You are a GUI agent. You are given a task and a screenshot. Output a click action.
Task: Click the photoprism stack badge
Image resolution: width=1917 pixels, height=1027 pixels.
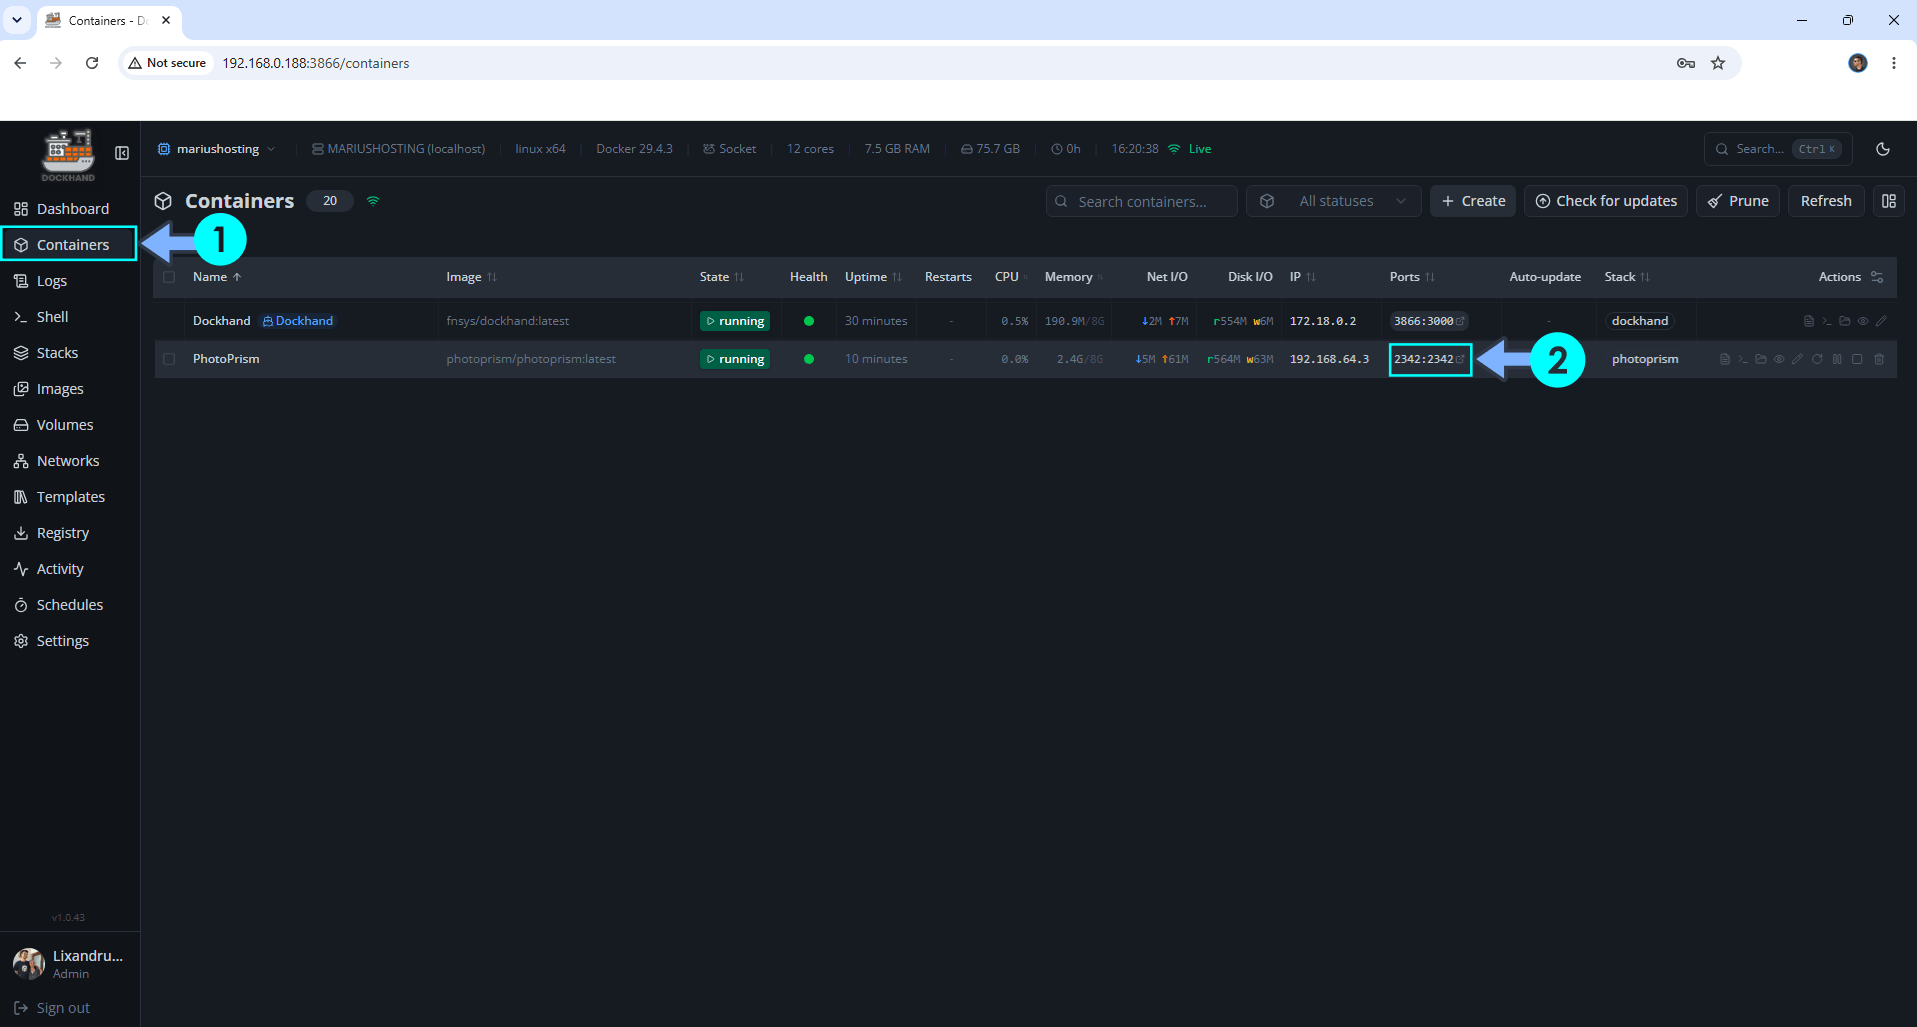[x=1645, y=359]
